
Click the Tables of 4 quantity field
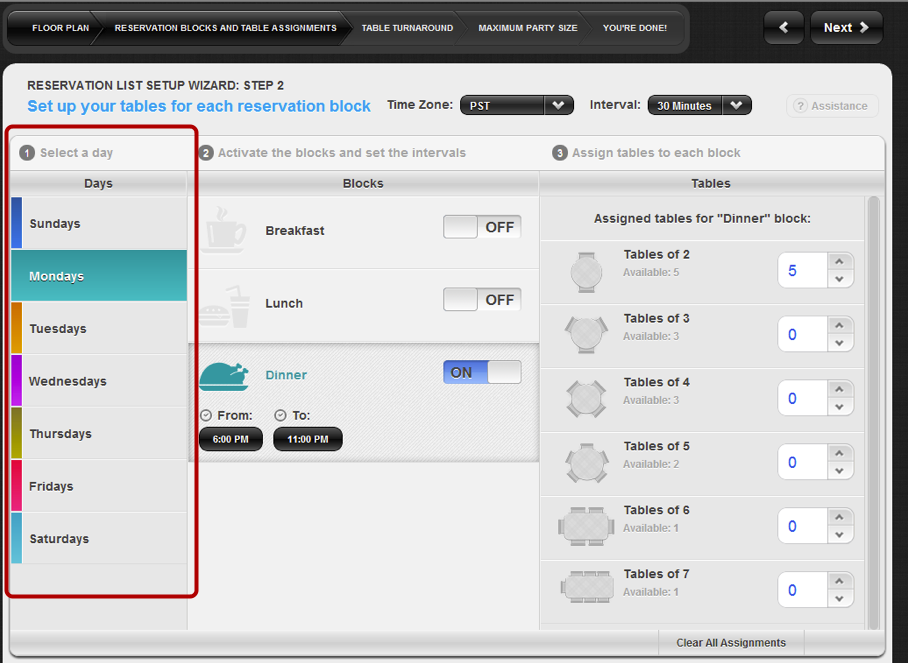[x=803, y=398]
